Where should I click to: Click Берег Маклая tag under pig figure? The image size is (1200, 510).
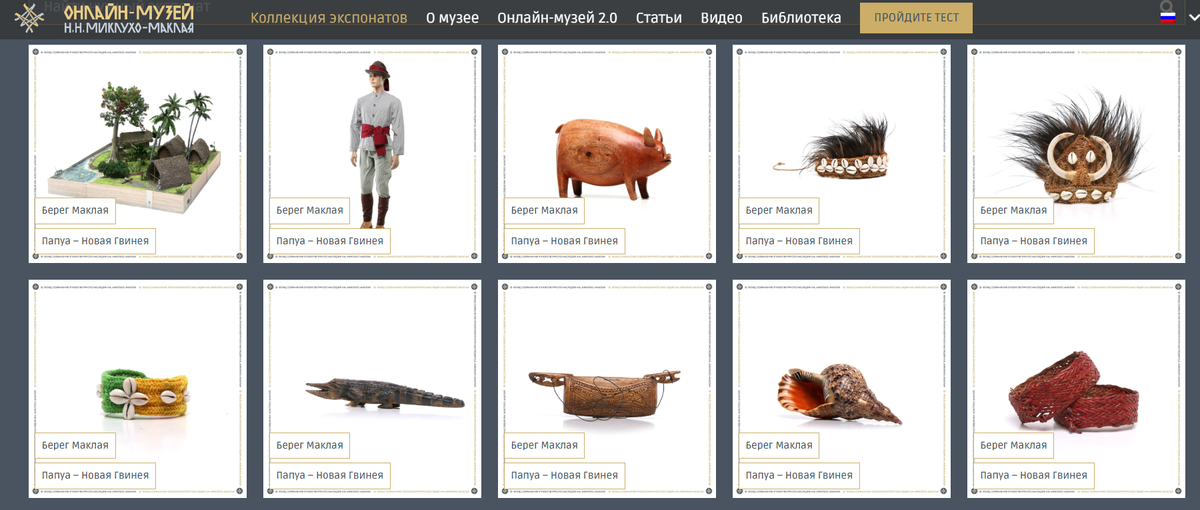[544, 211]
